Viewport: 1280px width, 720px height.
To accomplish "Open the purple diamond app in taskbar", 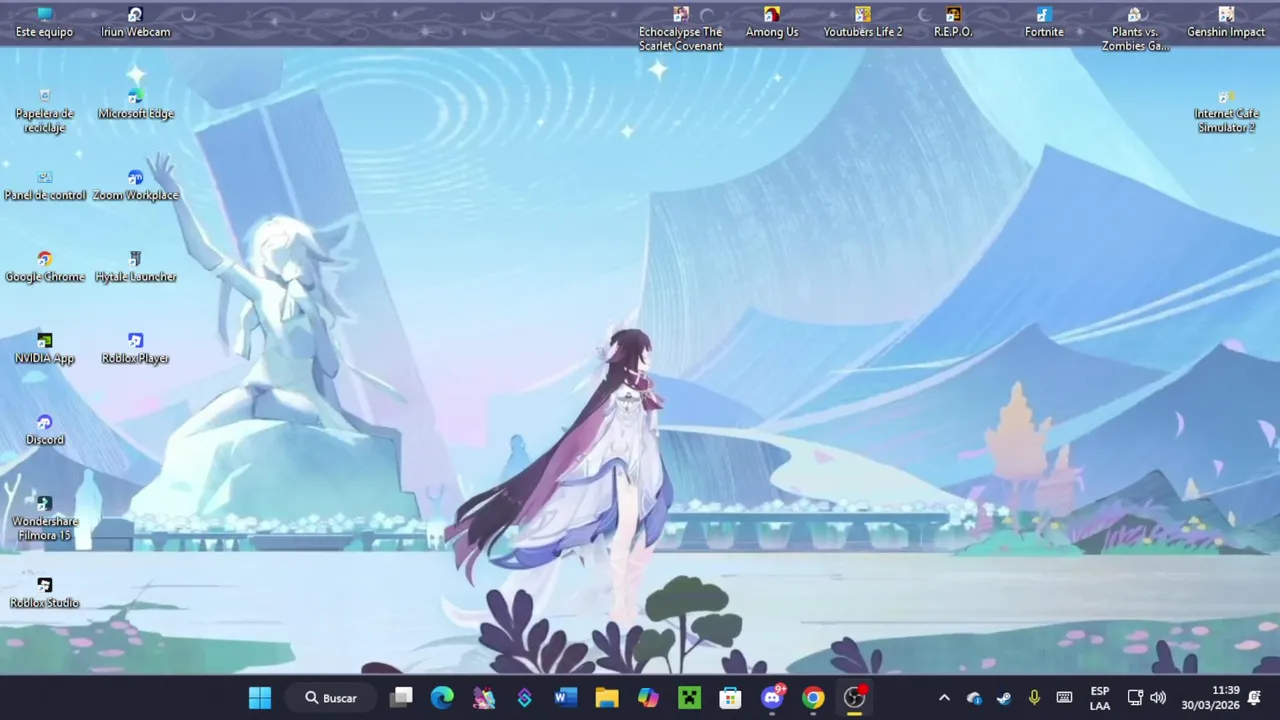I will 525,698.
